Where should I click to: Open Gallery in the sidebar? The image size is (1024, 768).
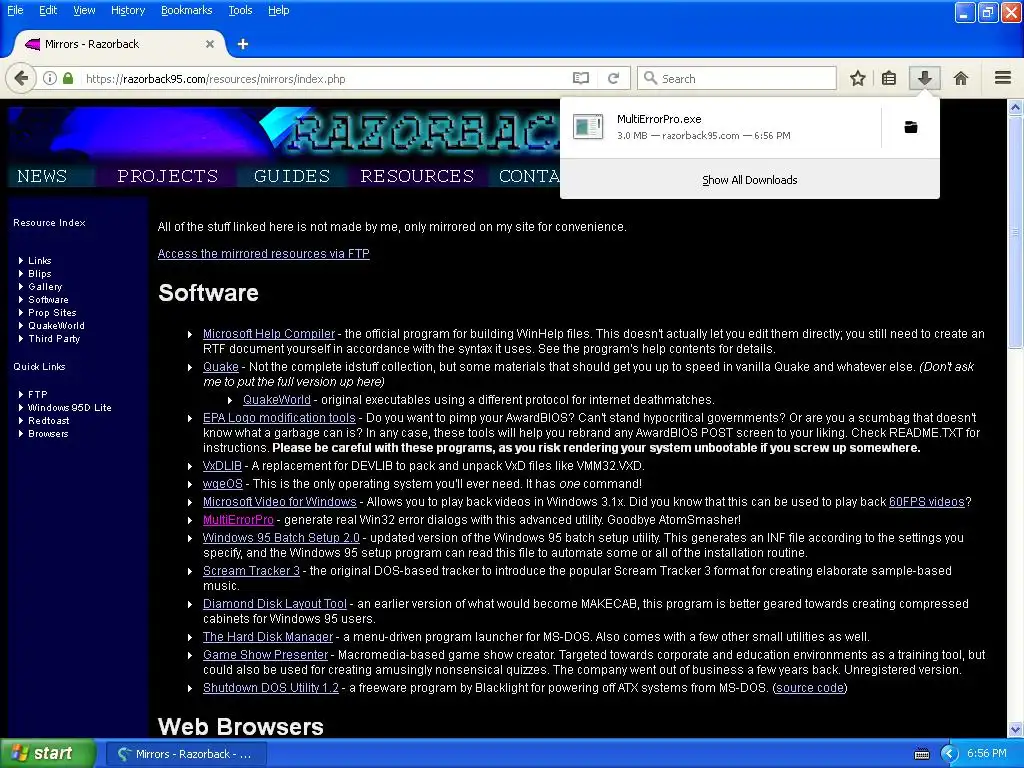[x=45, y=287]
